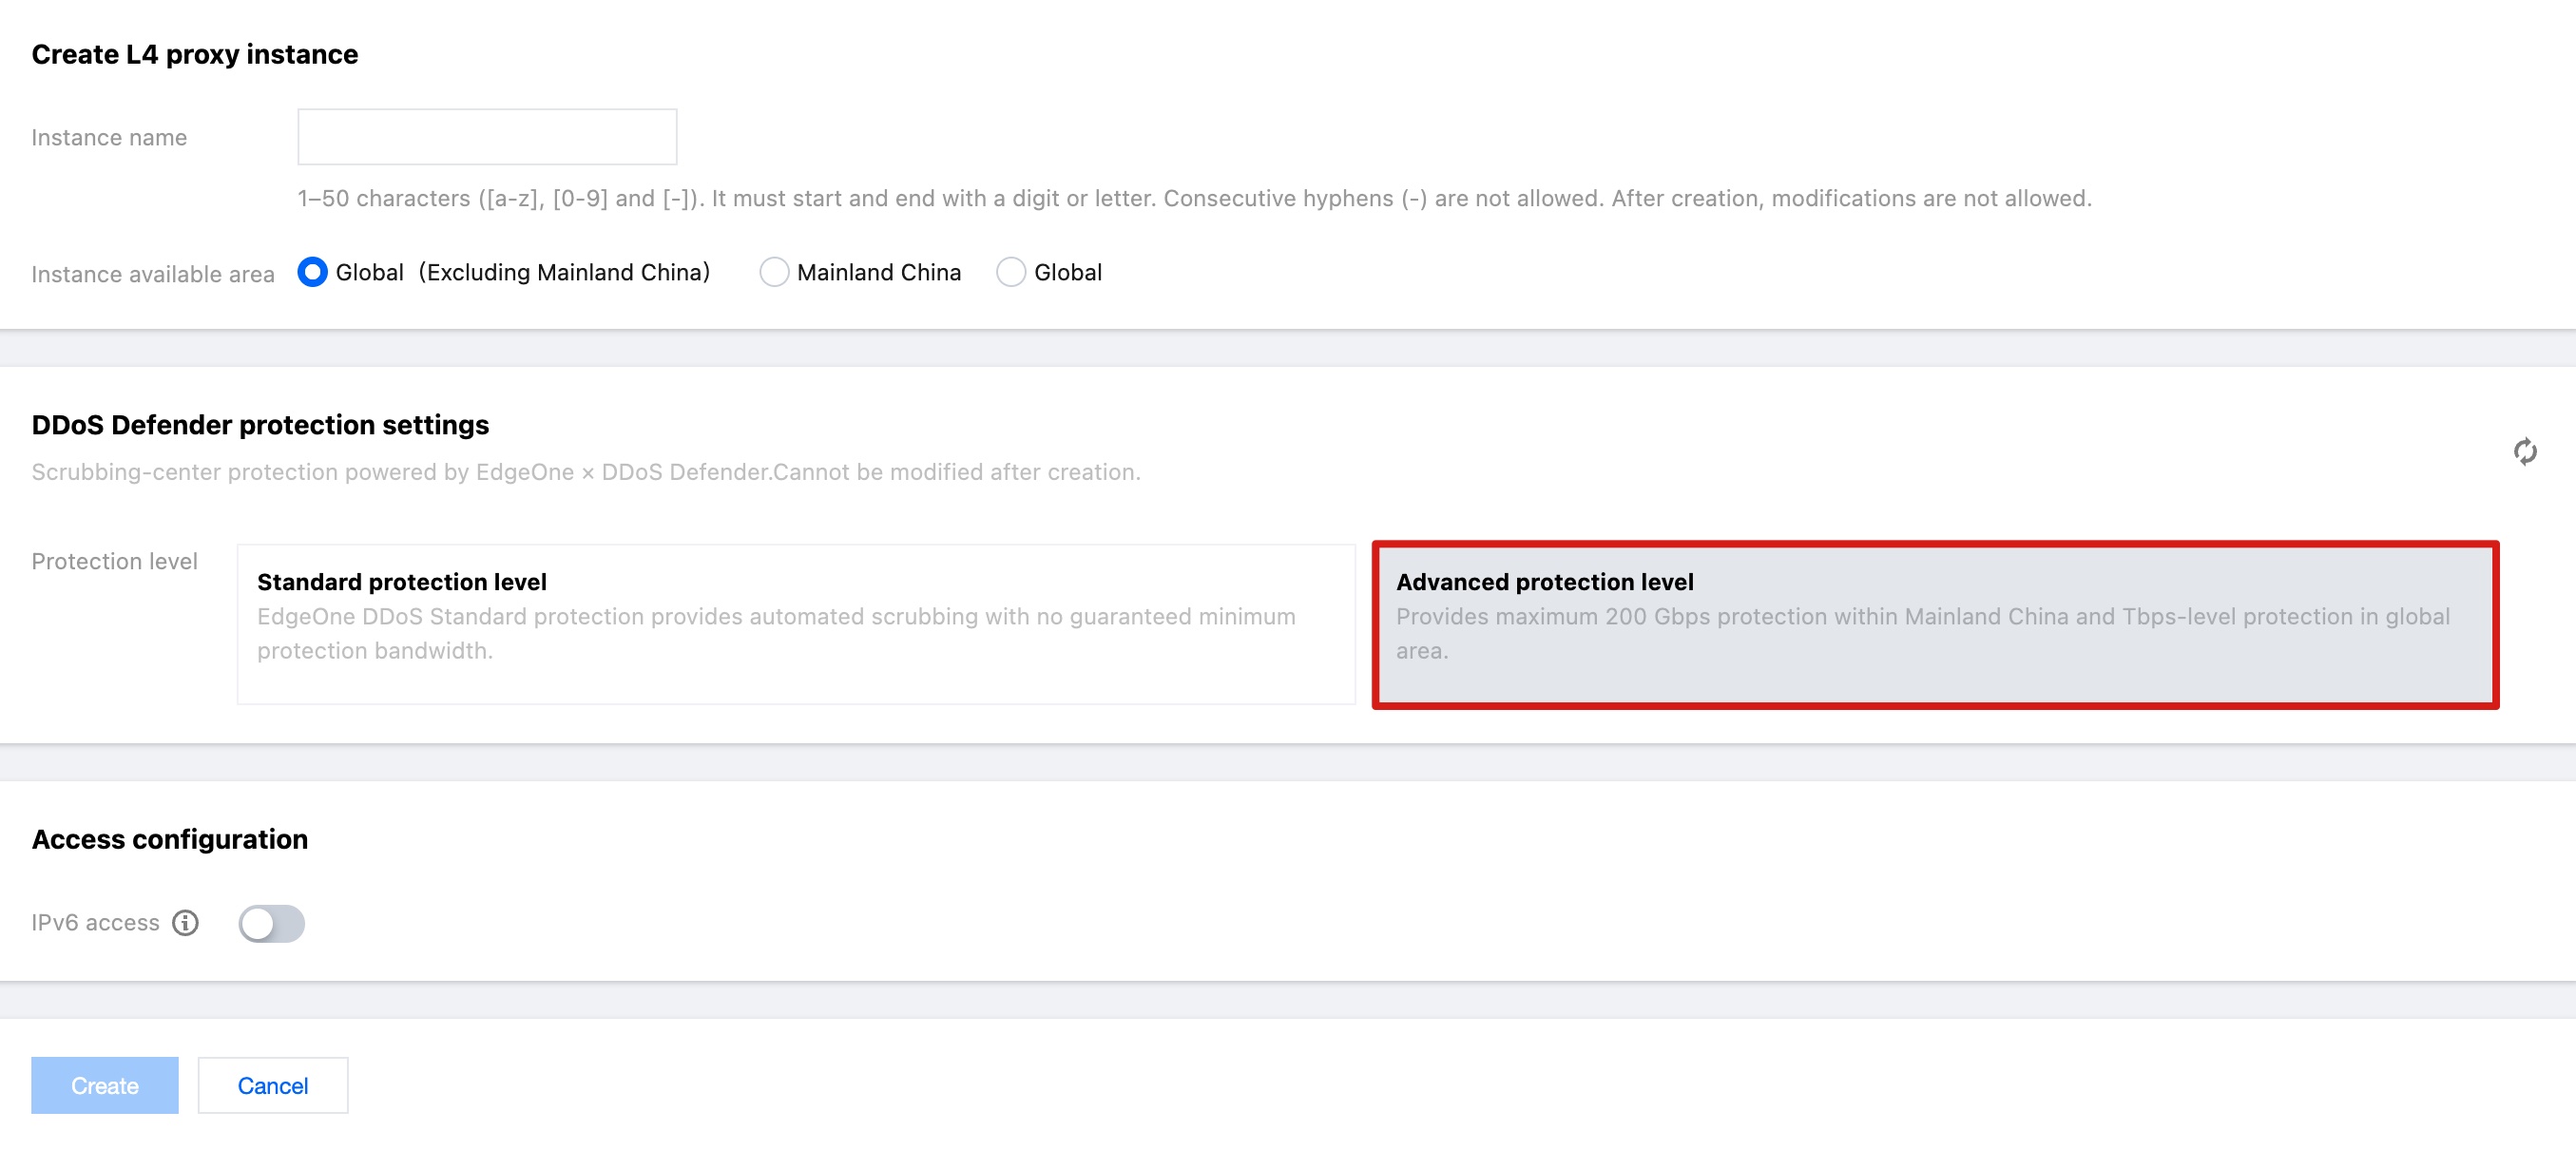Click the Protection level label
This screenshot has width=2576, height=1150.
pos(114,561)
